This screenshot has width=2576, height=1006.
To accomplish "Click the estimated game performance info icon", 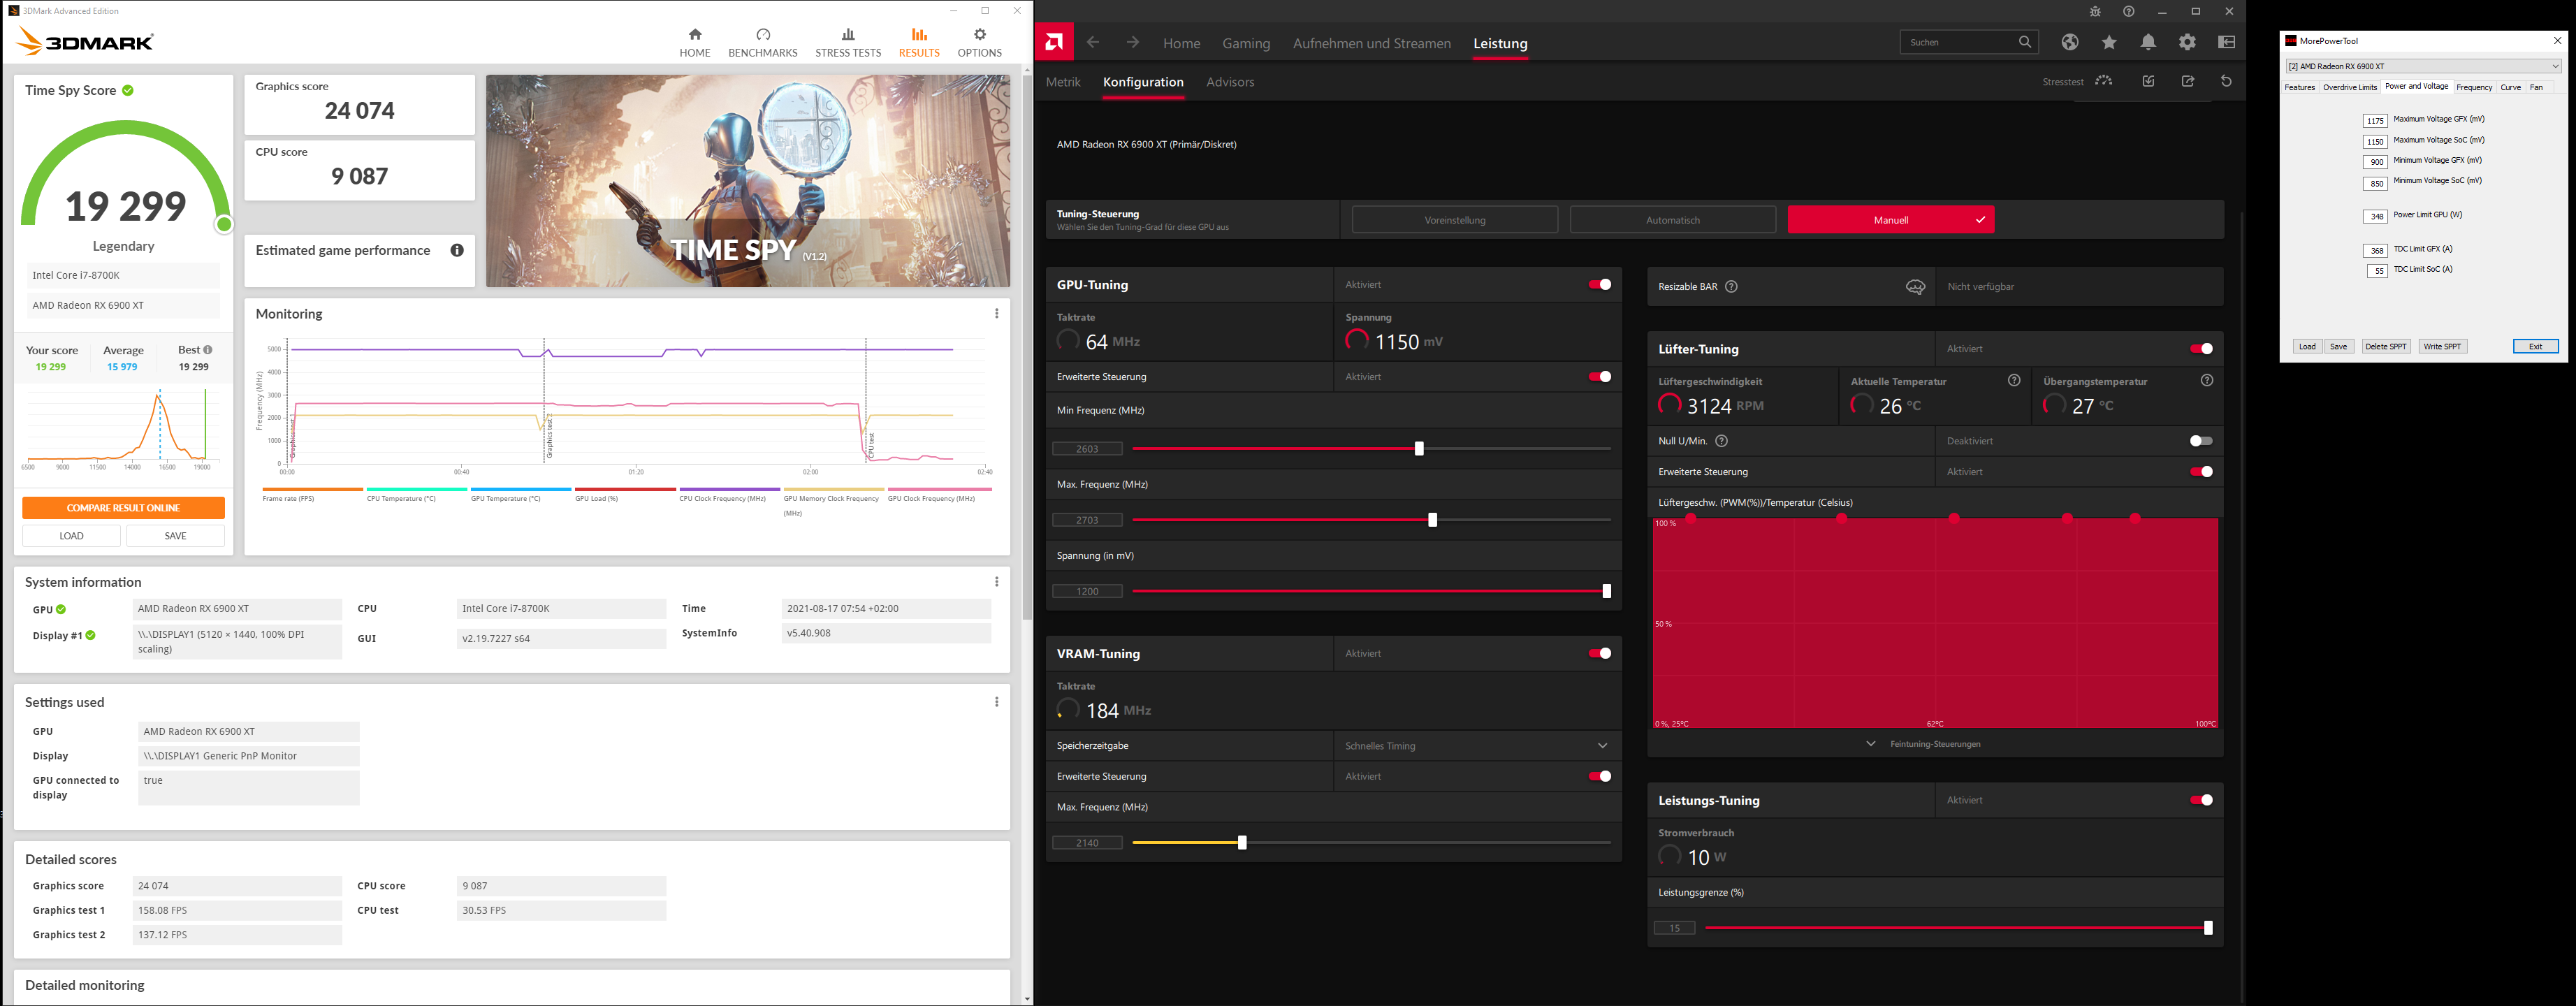I will click(457, 250).
